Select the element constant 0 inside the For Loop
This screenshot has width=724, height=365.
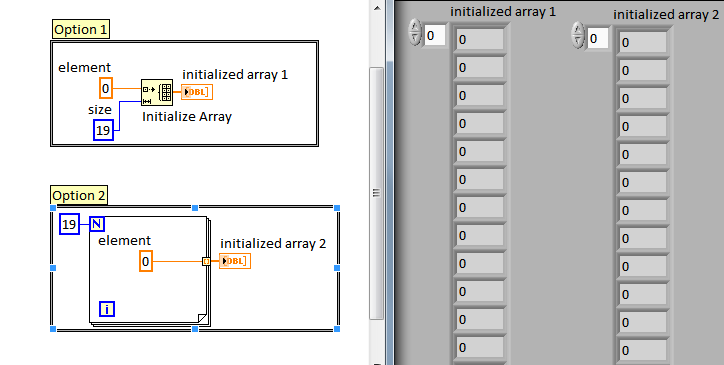click(146, 261)
